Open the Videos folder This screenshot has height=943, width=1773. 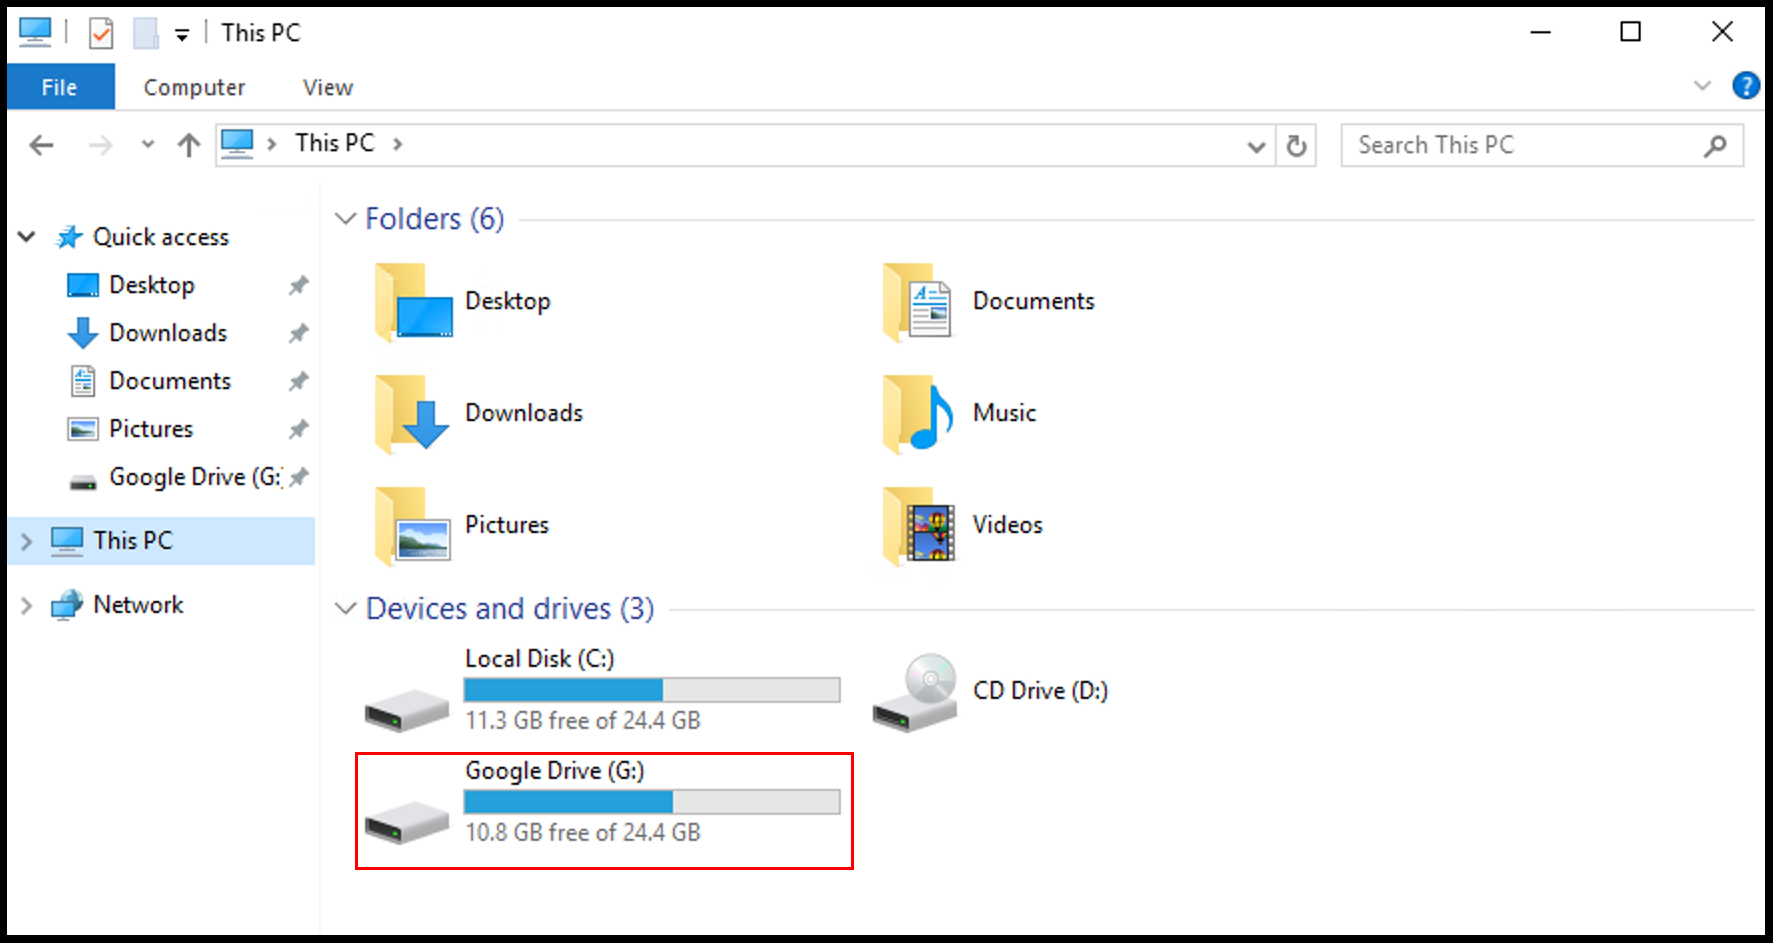(1006, 525)
